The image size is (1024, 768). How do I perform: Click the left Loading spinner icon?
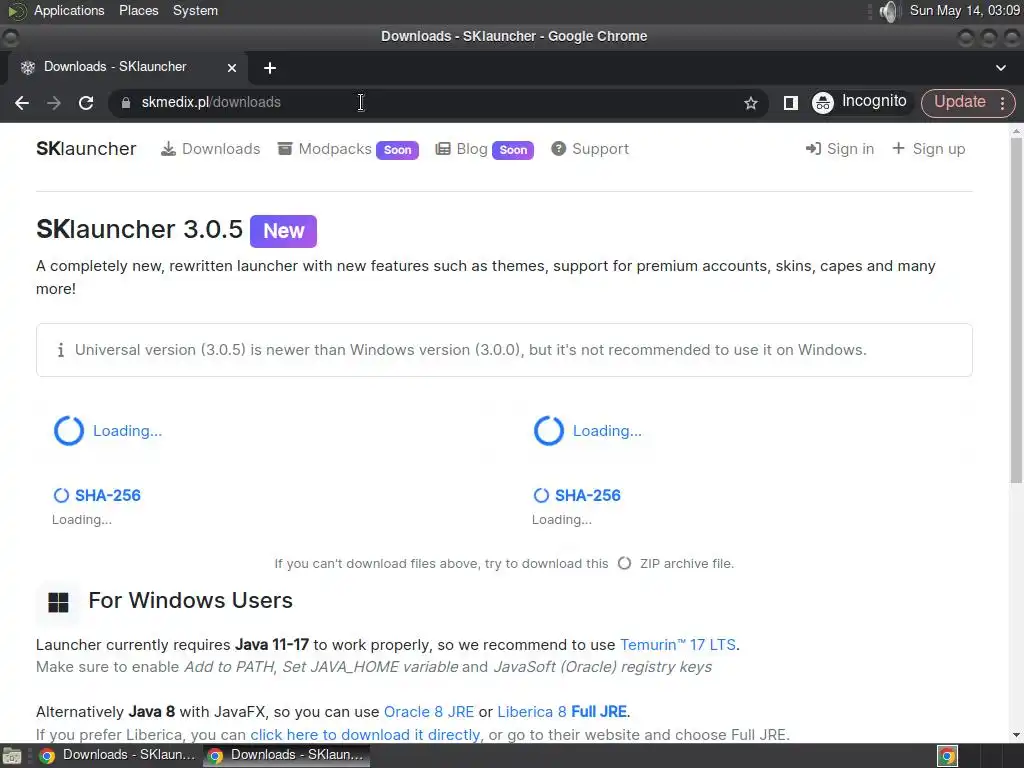tap(69, 431)
